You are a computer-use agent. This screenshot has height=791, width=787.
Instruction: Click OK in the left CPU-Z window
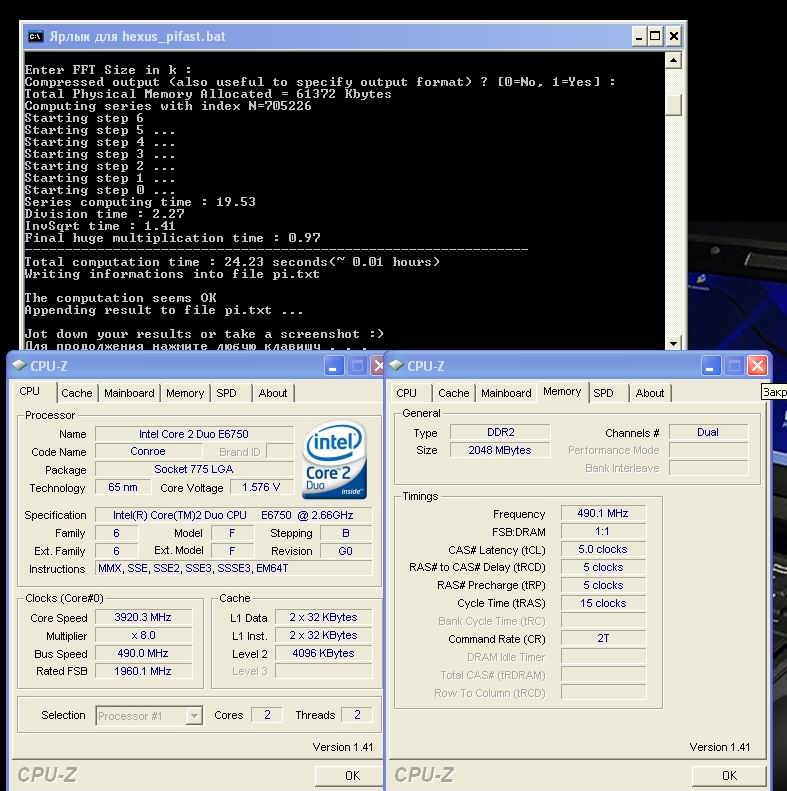(x=352, y=775)
